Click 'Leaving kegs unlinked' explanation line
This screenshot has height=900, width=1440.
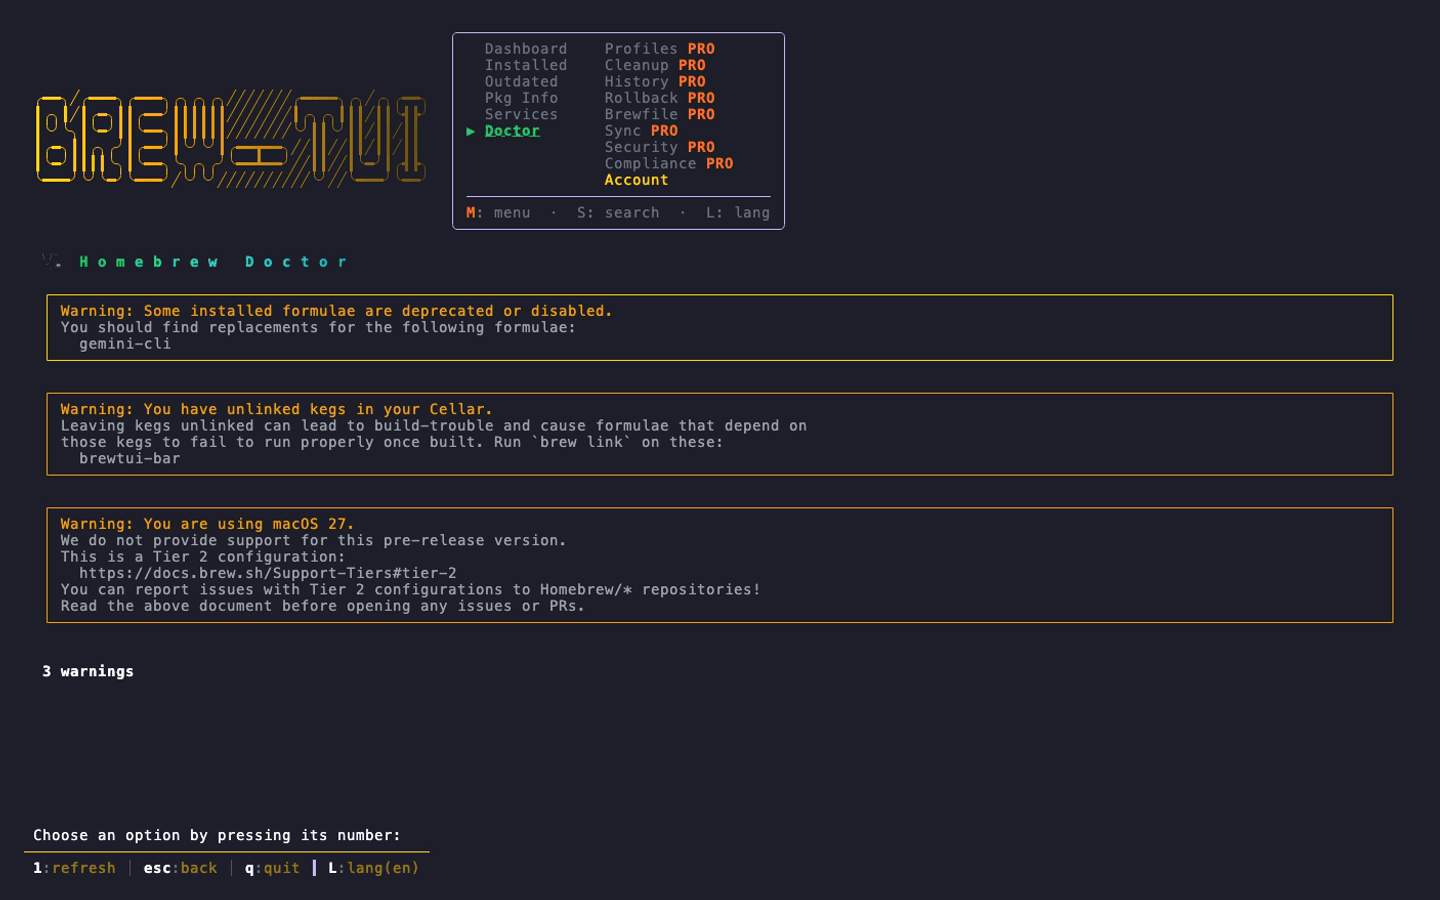(x=433, y=426)
